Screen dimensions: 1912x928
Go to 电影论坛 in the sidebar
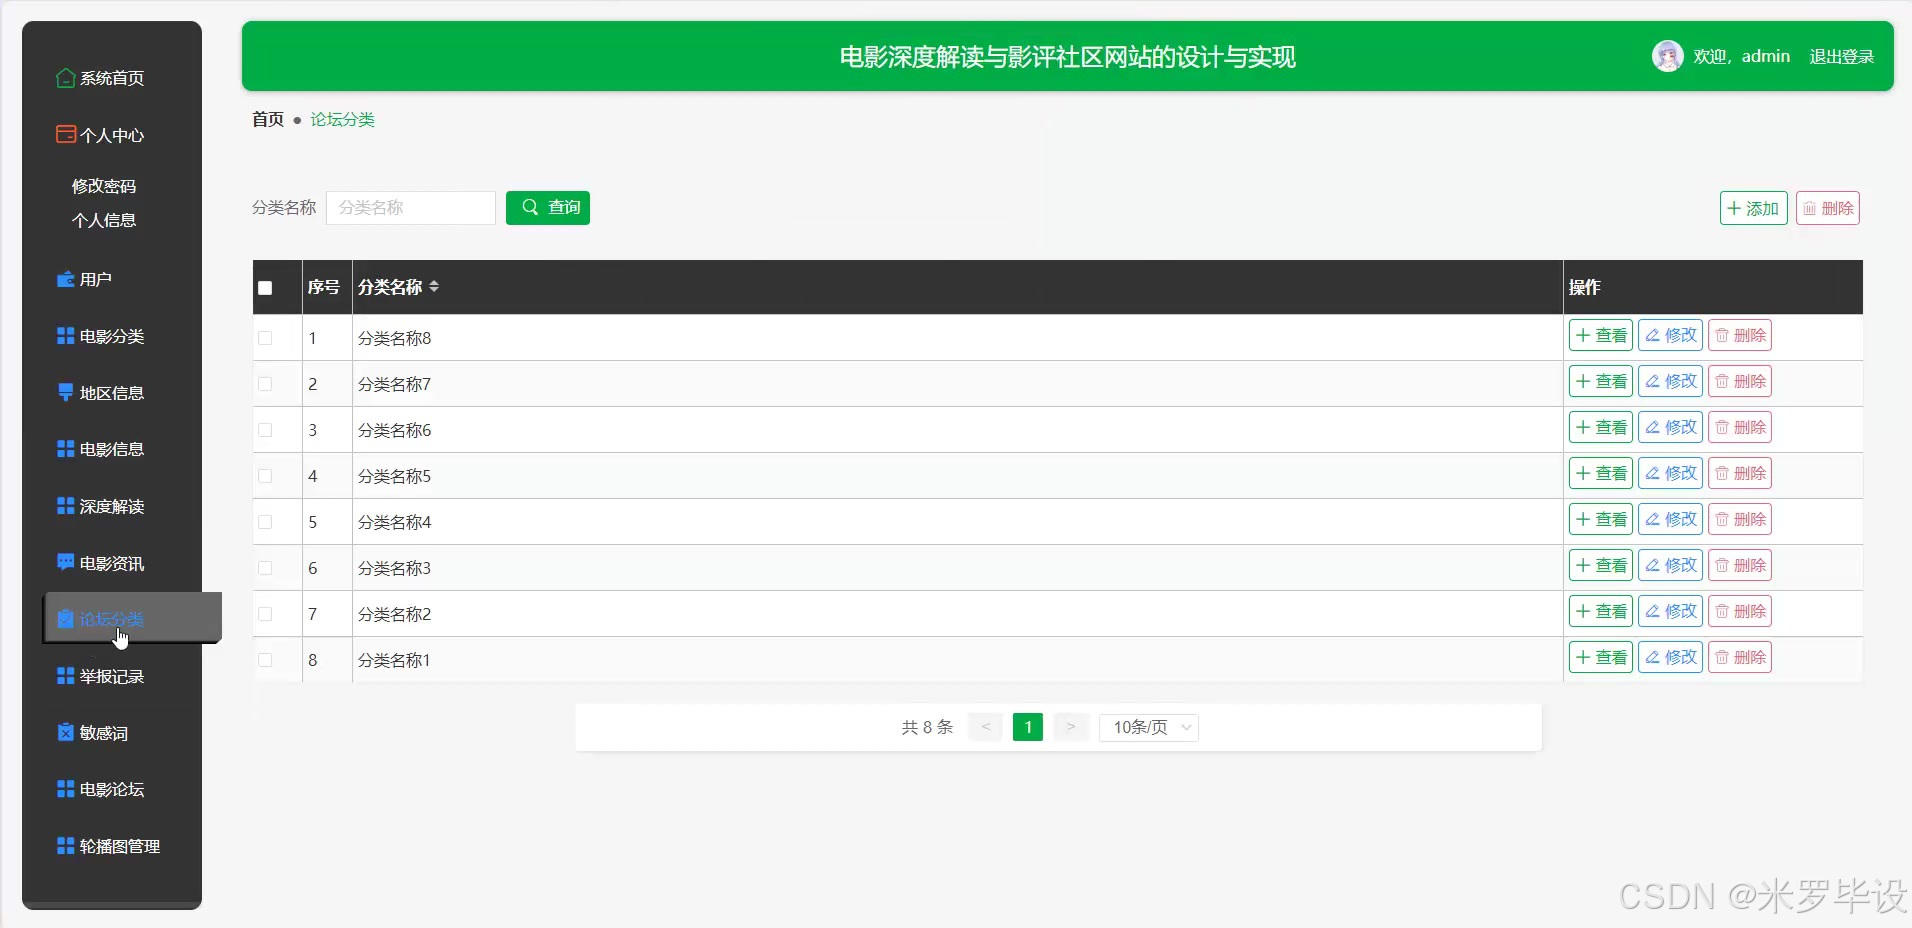112,789
